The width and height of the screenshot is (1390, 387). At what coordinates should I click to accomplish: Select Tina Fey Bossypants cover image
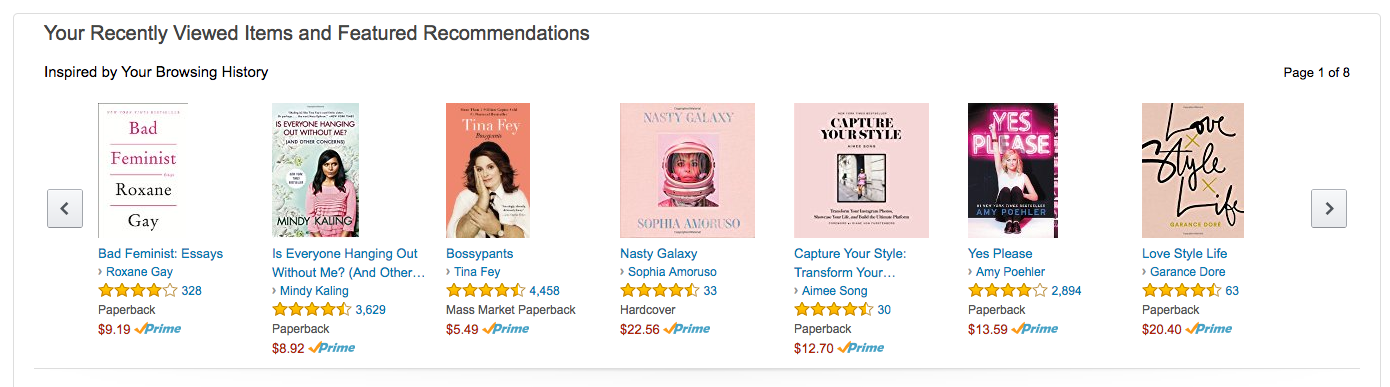[488, 170]
